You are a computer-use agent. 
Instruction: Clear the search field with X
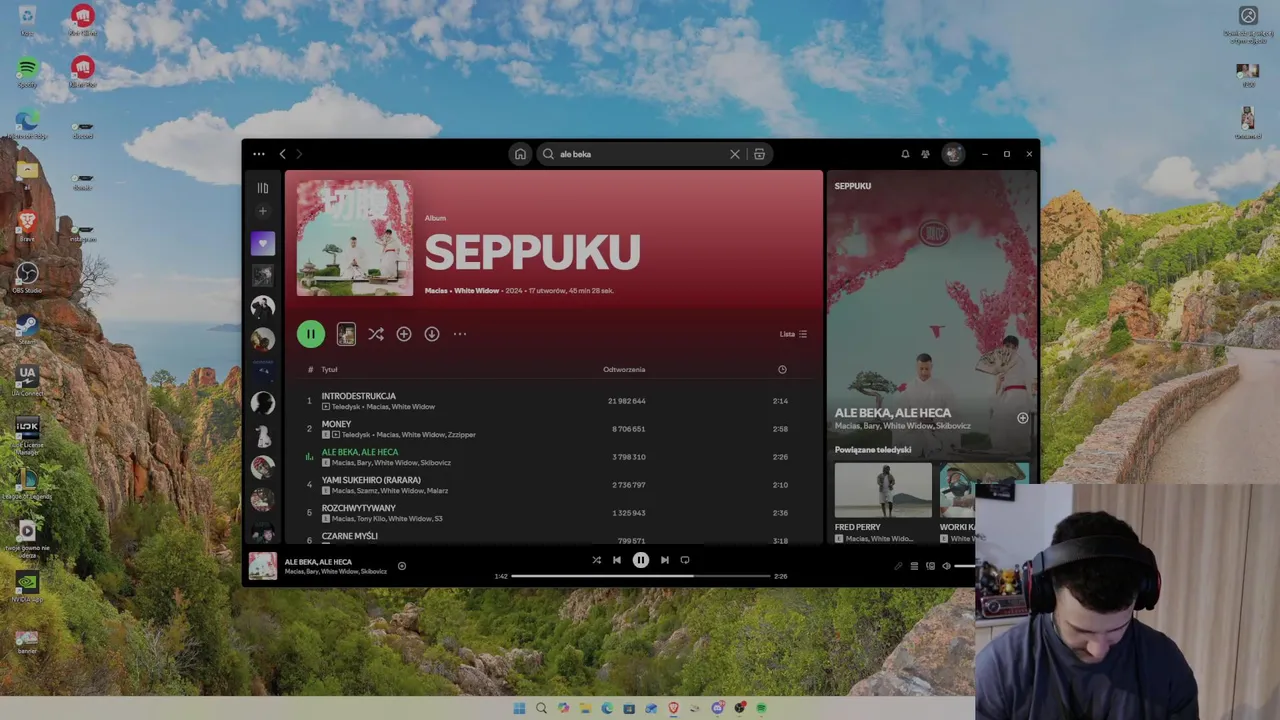coord(735,154)
